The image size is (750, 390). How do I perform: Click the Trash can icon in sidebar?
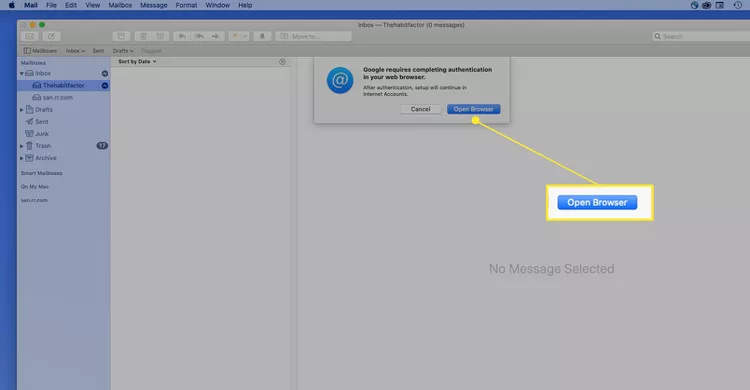tap(30, 145)
